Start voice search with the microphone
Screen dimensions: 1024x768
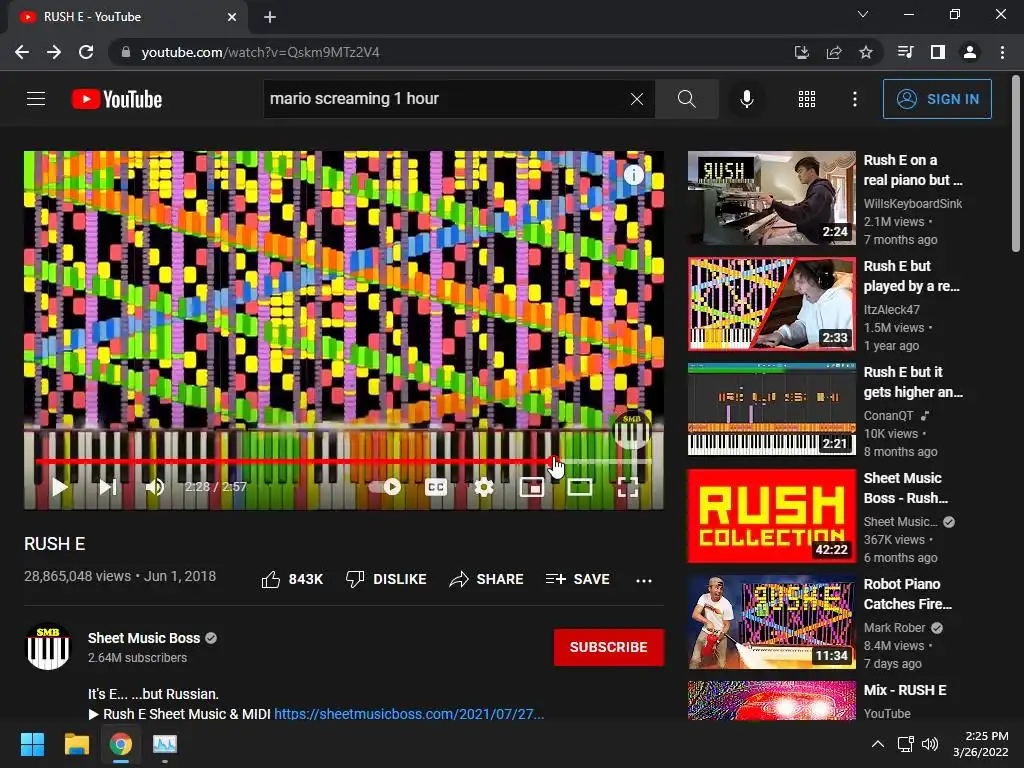click(746, 99)
